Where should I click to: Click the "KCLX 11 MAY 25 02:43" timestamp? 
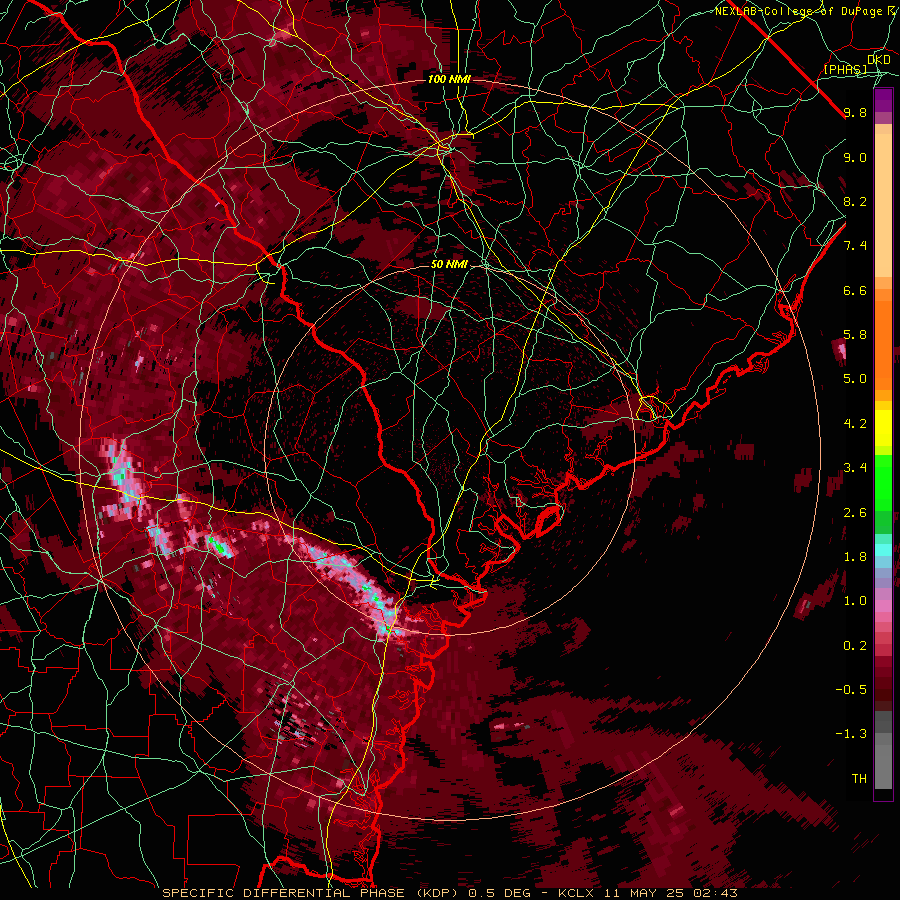click(x=647, y=893)
